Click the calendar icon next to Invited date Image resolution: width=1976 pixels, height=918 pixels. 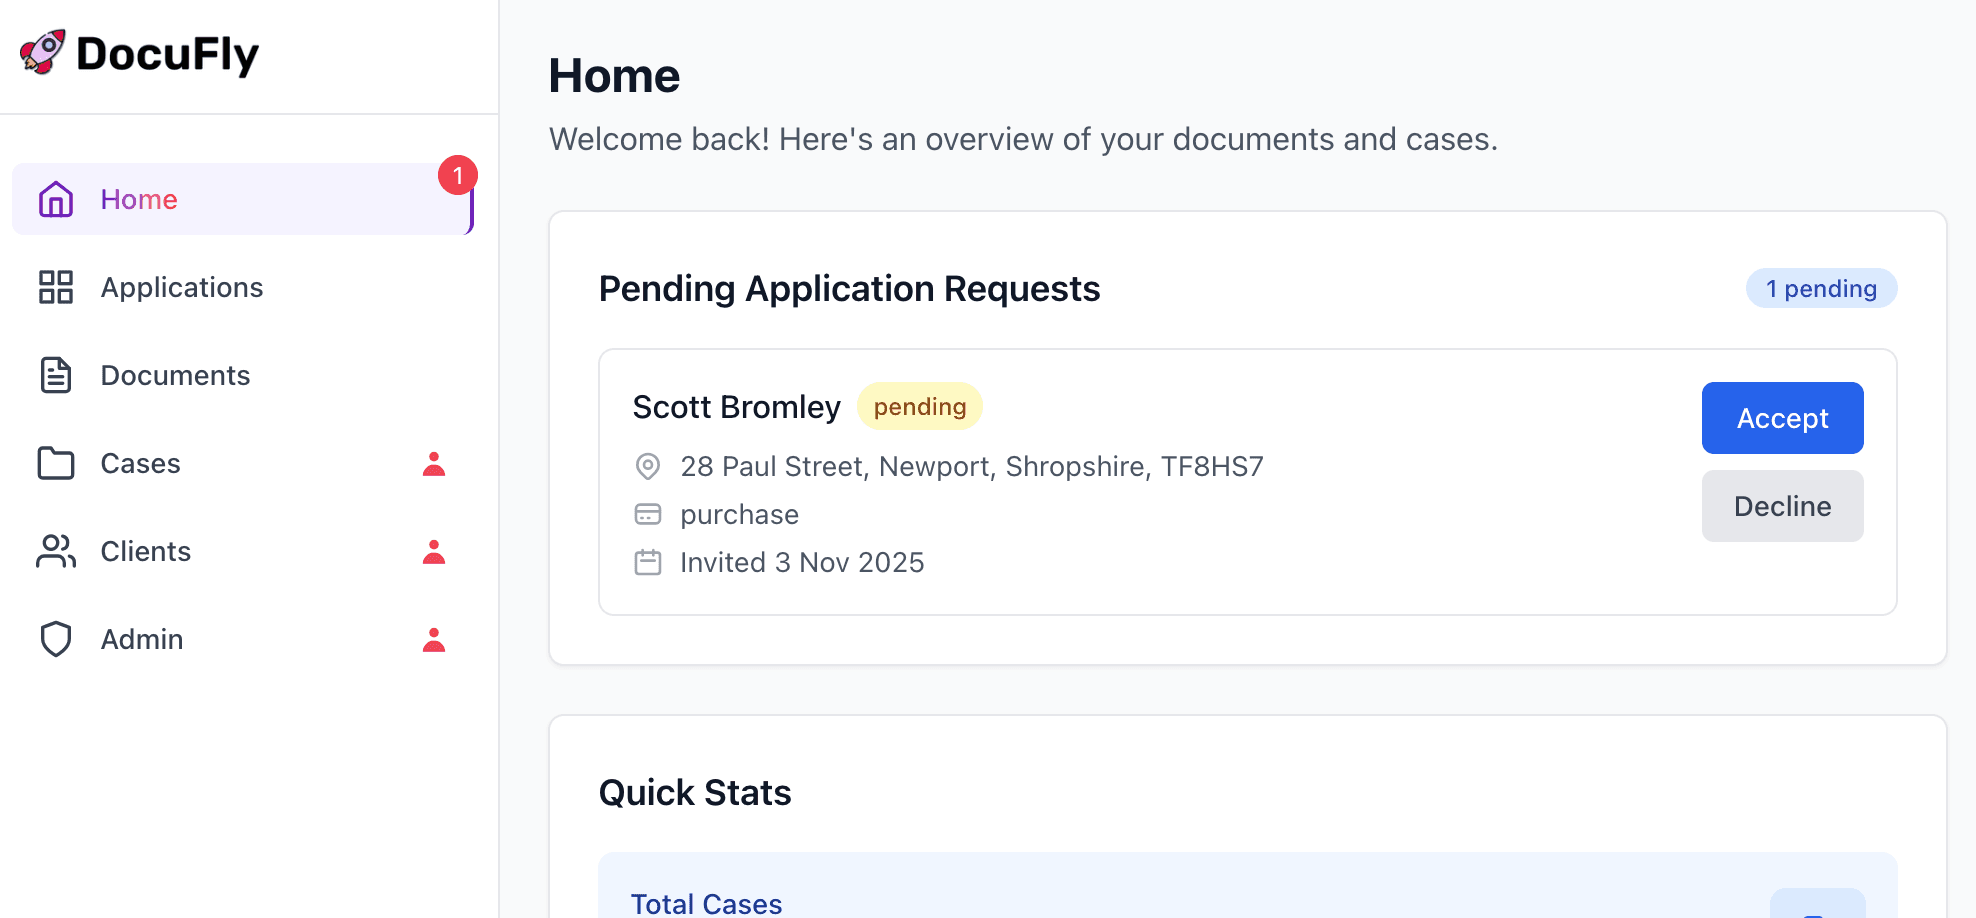pos(648,562)
